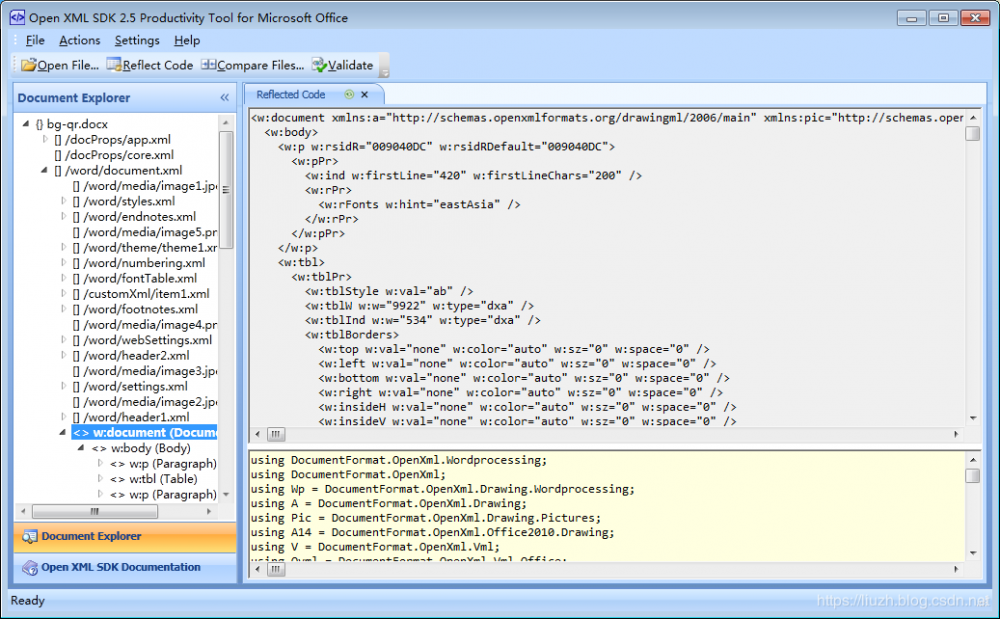This screenshot has height=619, width=1000.
Task: Select the w:tbl (Table) tree item
Action: pyautogui.click(x=153, y=479)
